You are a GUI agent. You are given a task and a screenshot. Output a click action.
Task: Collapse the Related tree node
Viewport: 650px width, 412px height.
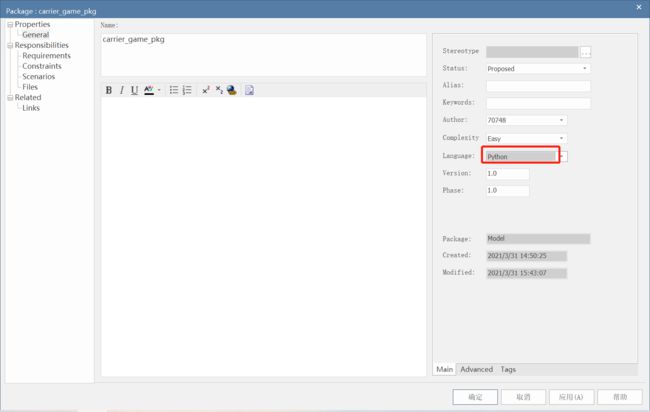(10, 97)
